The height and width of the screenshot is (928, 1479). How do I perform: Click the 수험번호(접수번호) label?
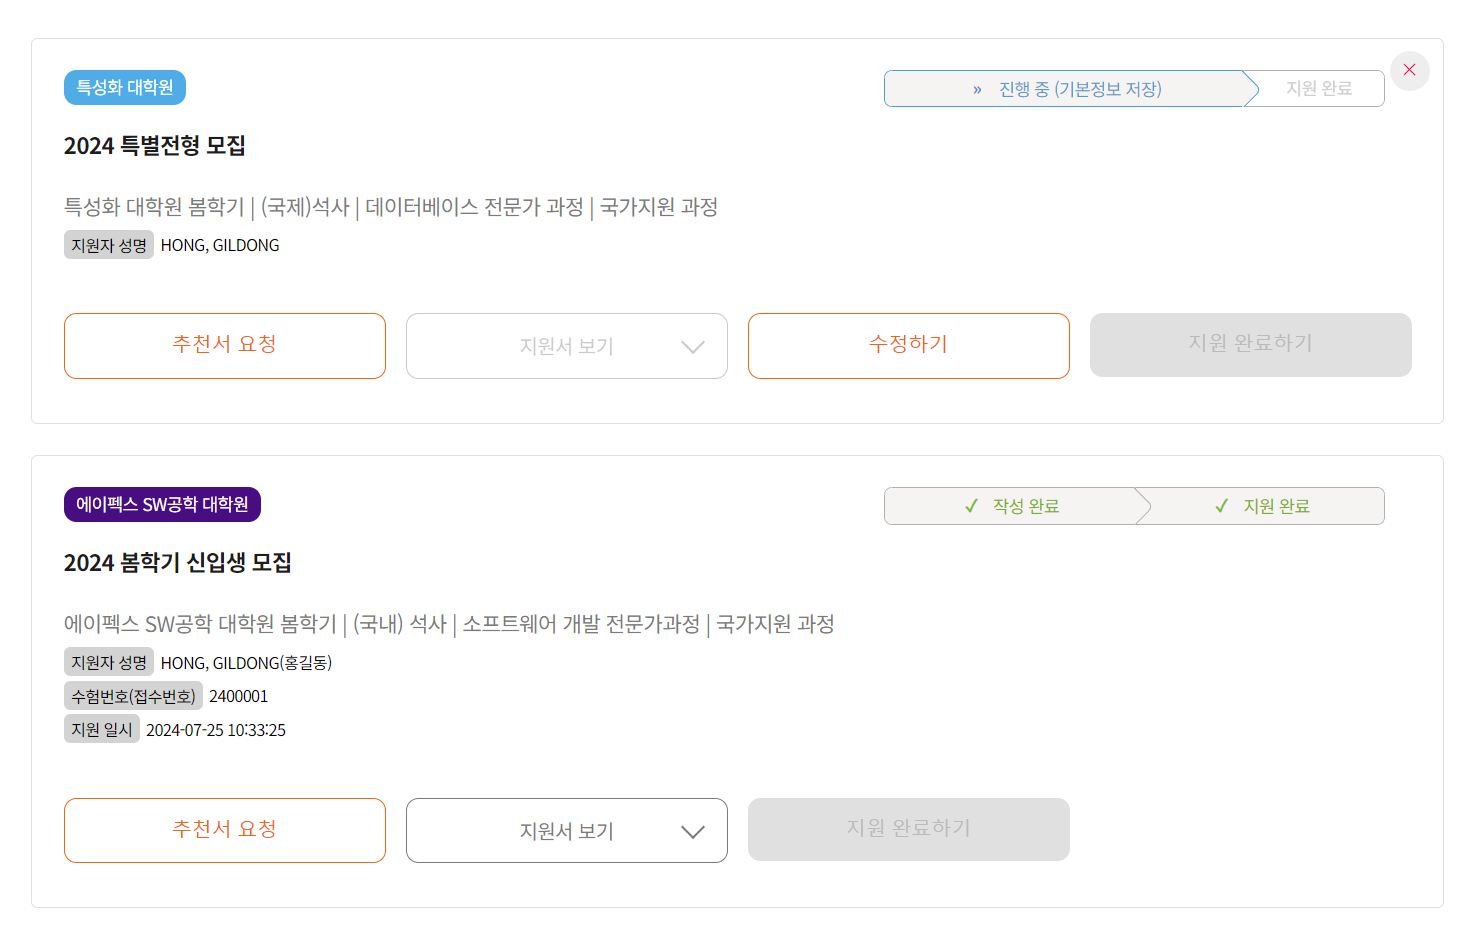click(133, 696)
